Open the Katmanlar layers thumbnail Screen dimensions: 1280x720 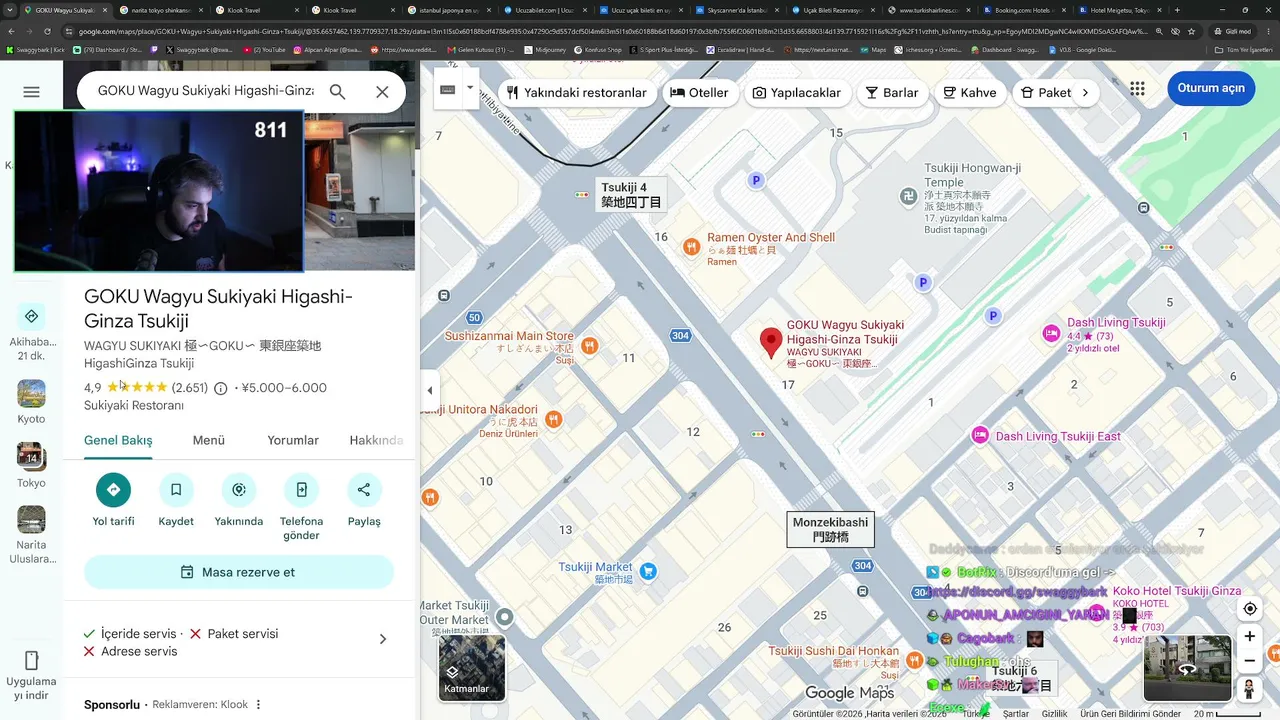(471, 668)
